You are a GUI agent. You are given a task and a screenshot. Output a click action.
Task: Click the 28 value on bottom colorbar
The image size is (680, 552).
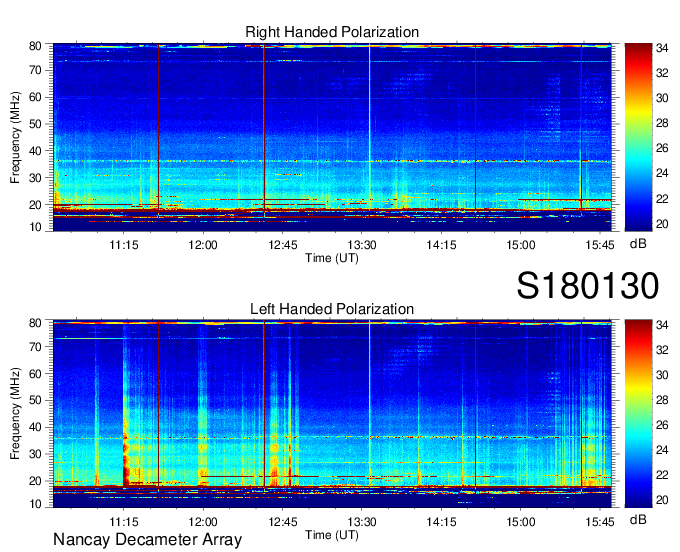pyautogui.click(x=662, y=400)
